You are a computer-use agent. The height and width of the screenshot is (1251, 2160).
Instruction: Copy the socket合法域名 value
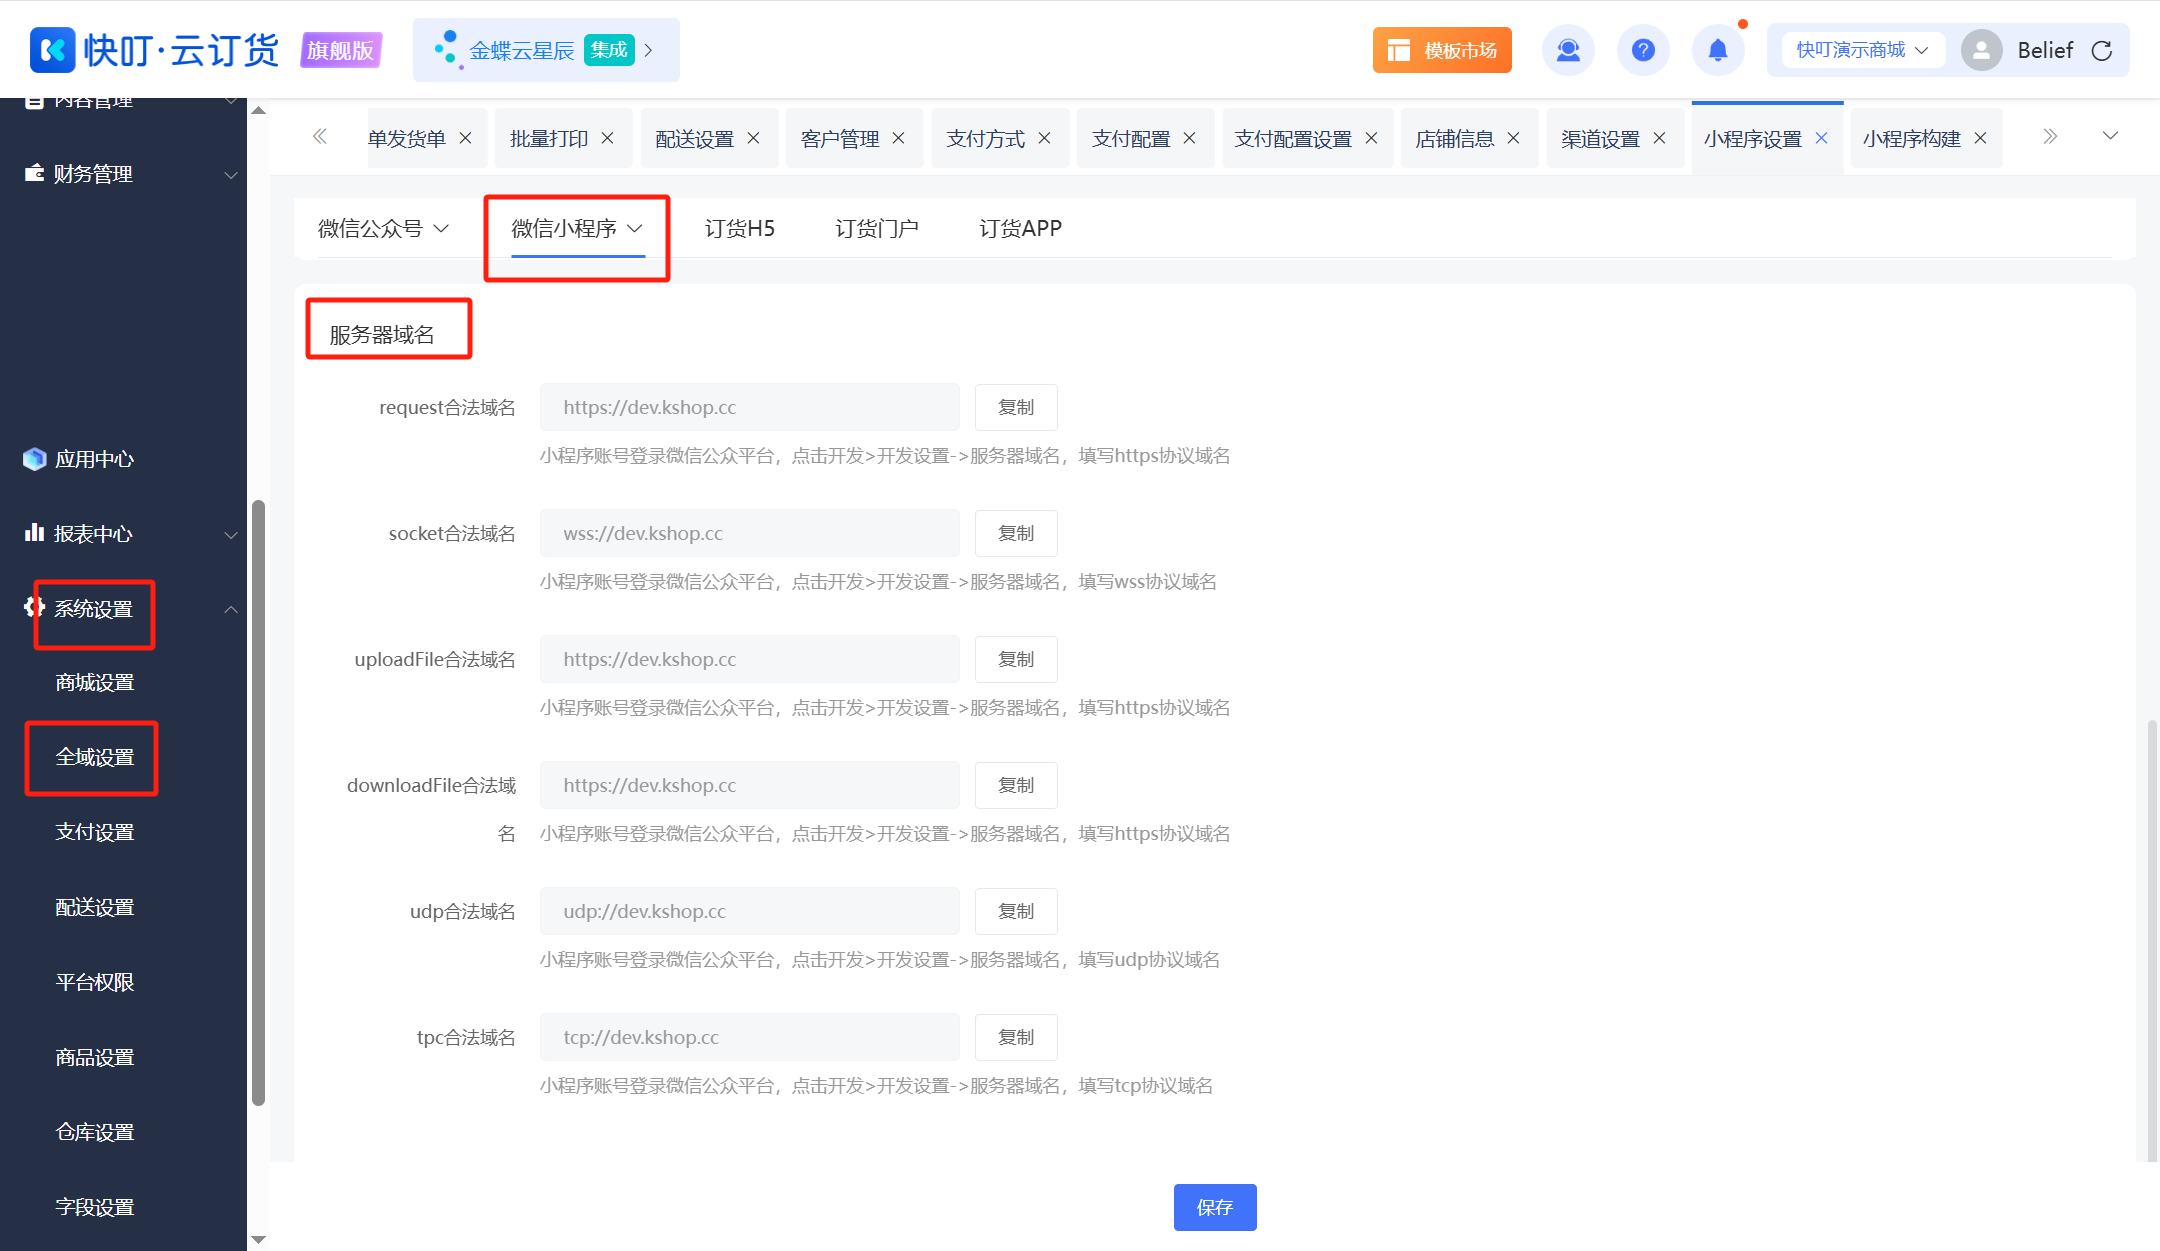(1016, 533)
